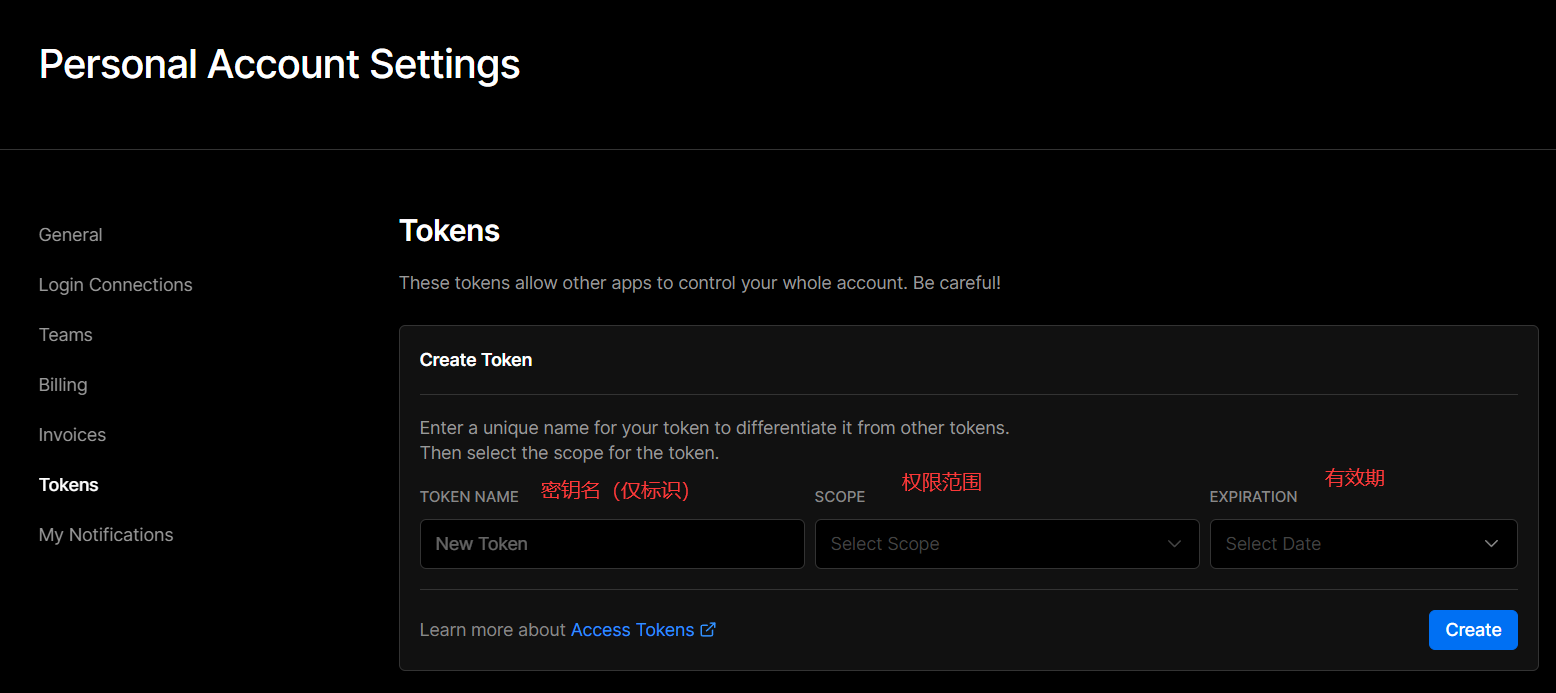Viewport: 1556px width, 693px height.
Task: Click the arrow in the Expiration date field
Action: point(1491,544)
